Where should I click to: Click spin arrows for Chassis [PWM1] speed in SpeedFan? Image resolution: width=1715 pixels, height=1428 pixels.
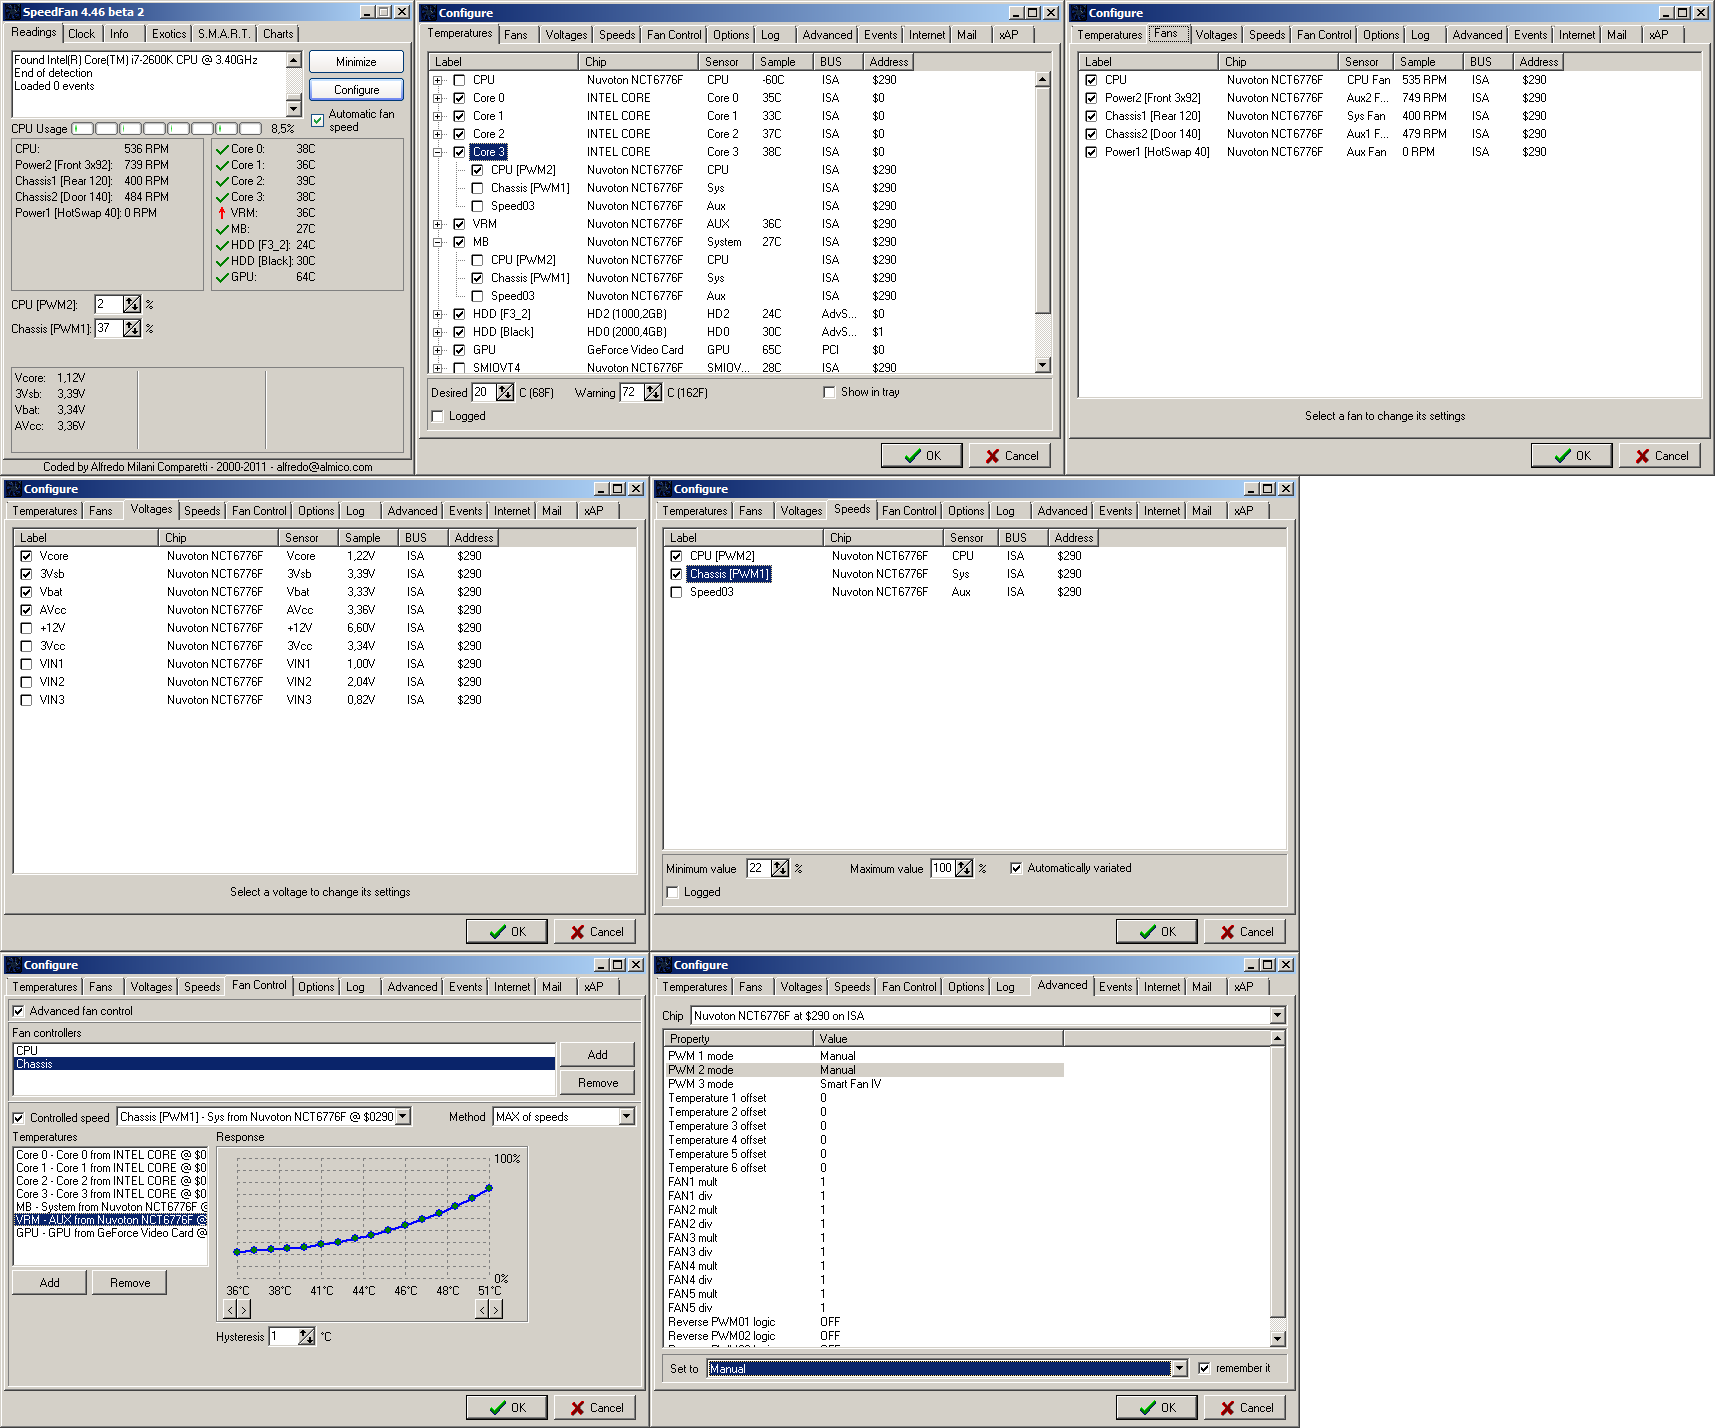tap(132, 328)
